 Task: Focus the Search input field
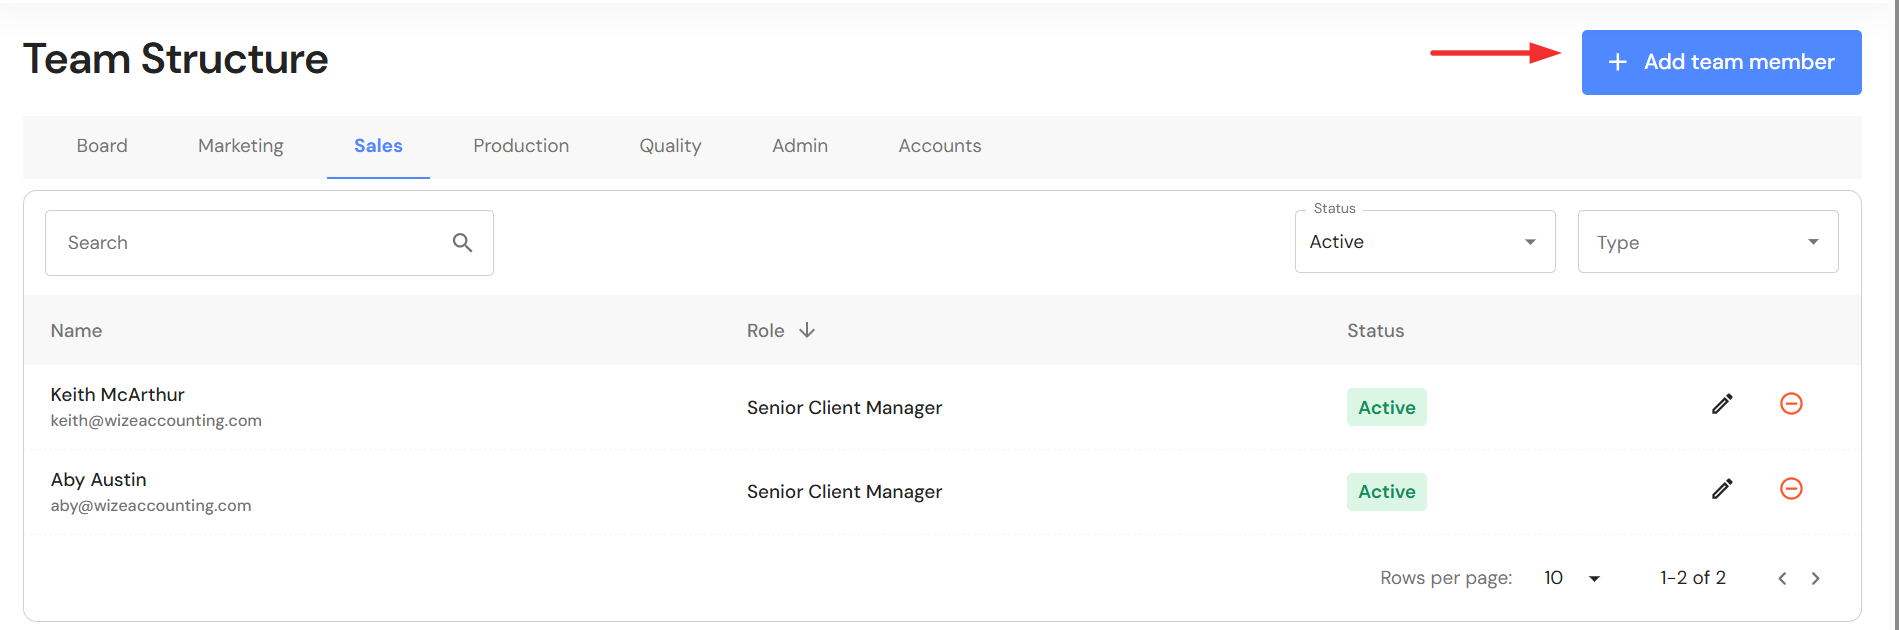[250, 243]
